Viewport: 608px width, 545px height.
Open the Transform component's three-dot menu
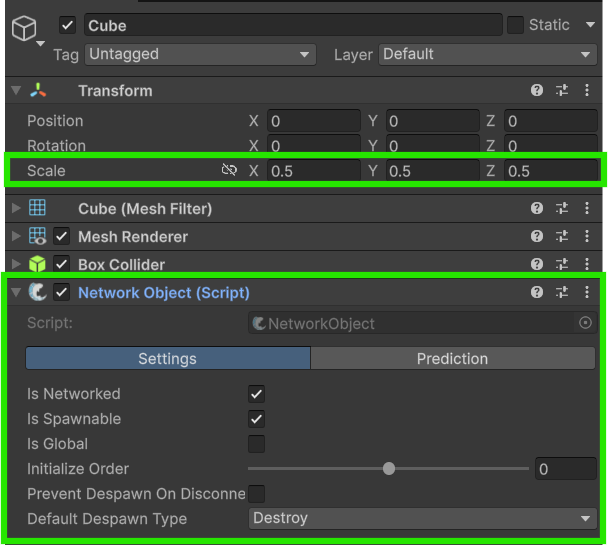[587, 90]
